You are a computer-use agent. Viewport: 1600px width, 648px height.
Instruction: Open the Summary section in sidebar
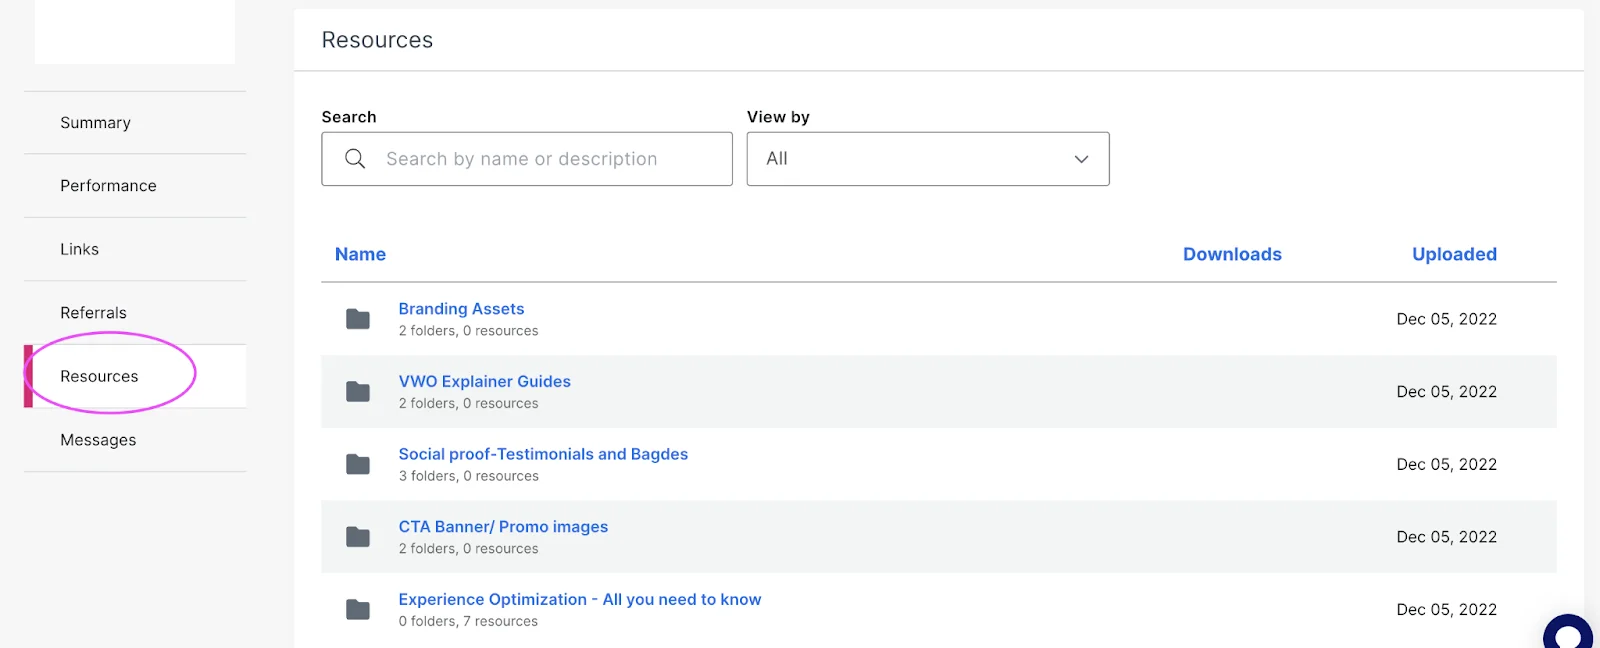coord(95,123)
